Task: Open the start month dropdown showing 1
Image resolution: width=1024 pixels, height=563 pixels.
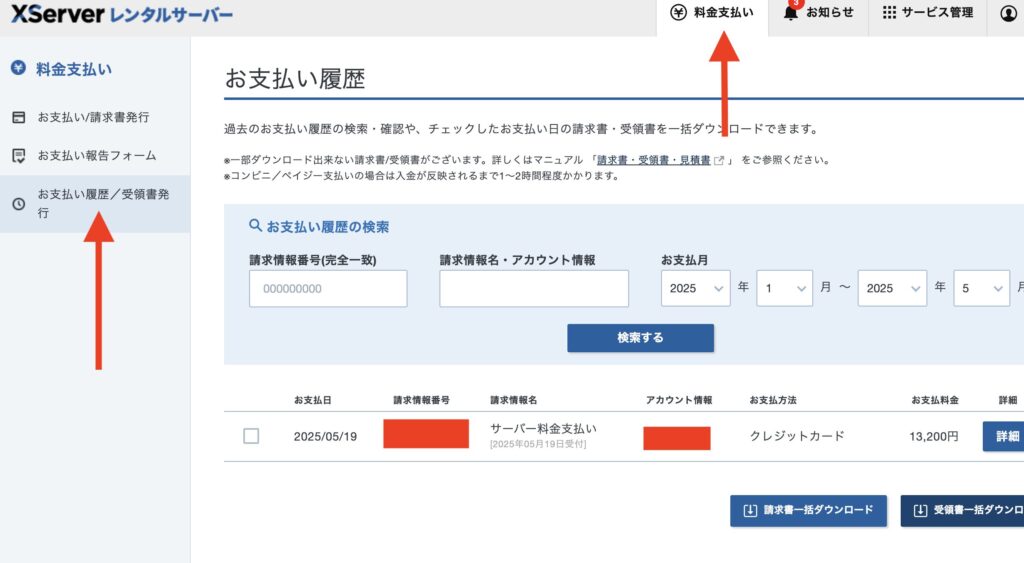Action: tap(784, 288)
